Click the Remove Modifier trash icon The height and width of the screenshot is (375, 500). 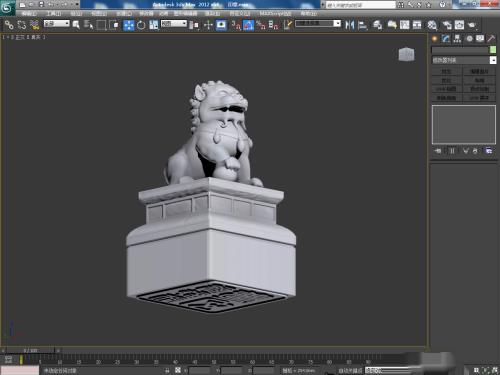[x=475, y=151]
